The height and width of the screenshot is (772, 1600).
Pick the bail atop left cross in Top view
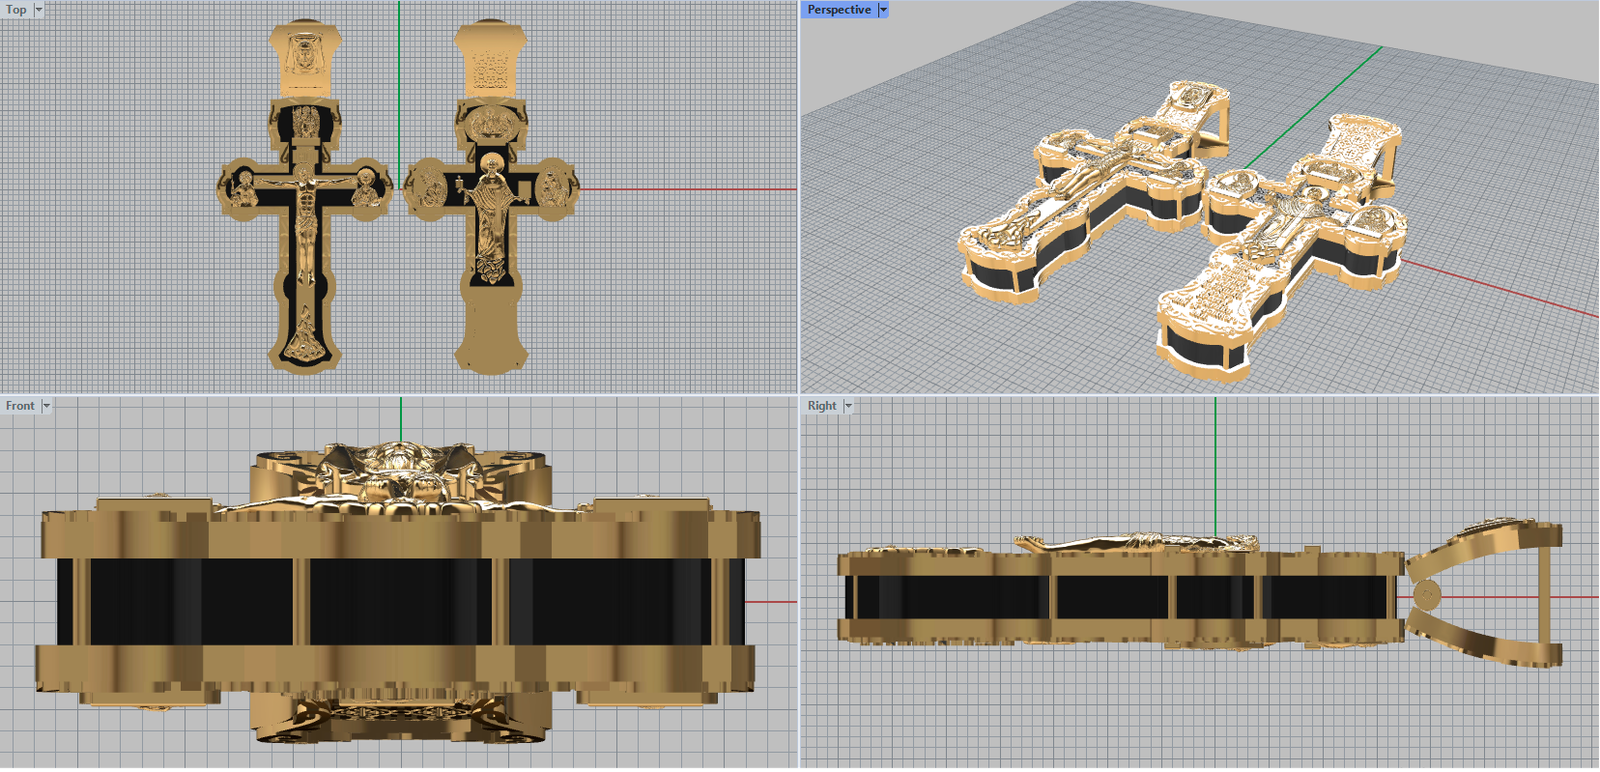tap(305, 58)
